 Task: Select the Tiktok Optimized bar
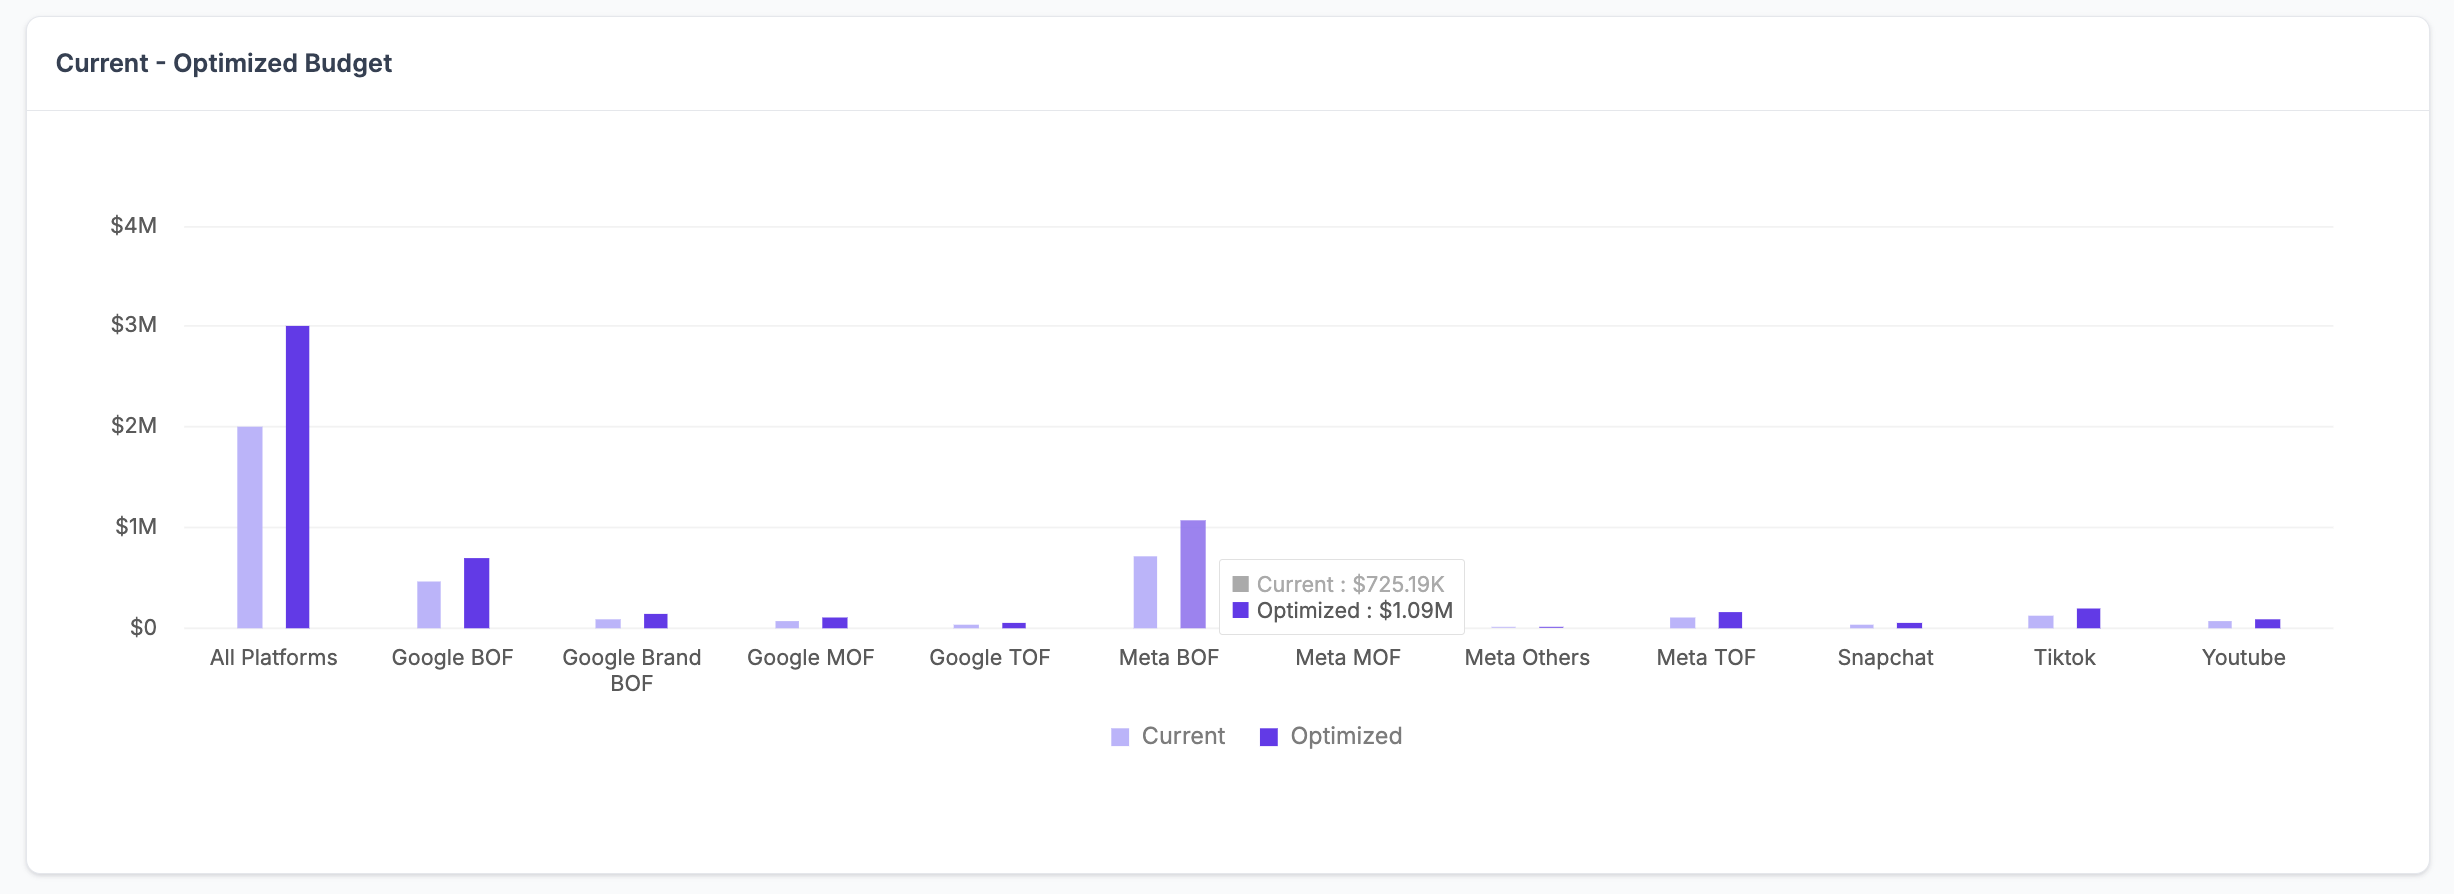tap(2088, 618)
